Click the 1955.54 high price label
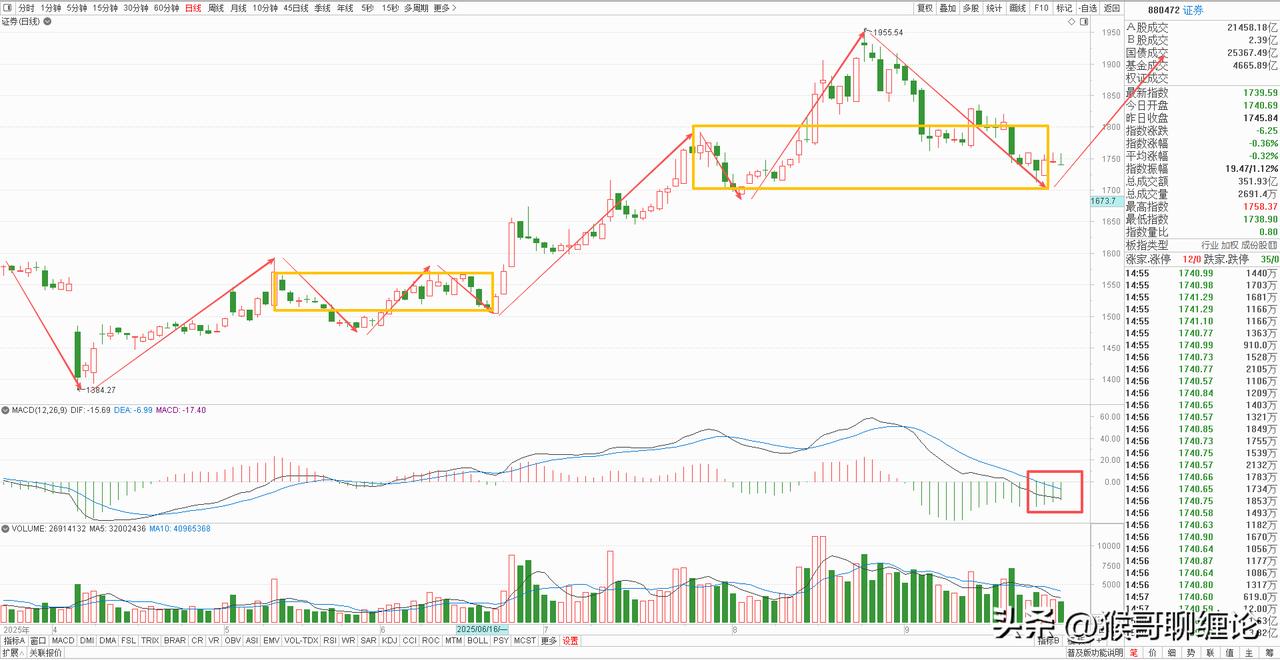The image size is (1280, 660). coord(888,32)
